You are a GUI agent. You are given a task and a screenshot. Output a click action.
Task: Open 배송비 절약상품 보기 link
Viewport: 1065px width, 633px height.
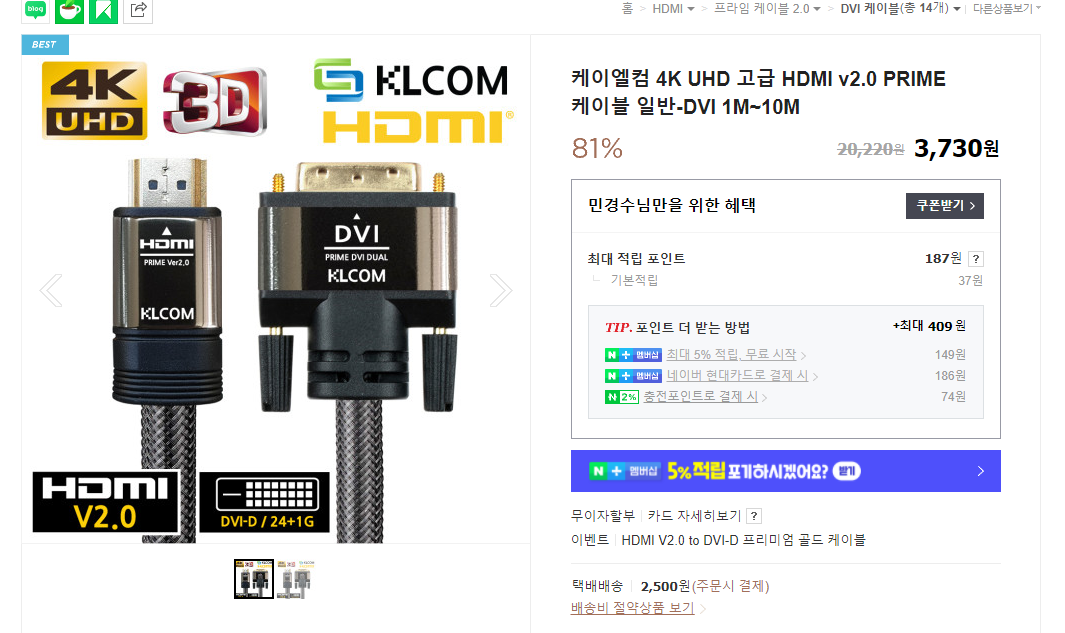click(x=632, y=608)
